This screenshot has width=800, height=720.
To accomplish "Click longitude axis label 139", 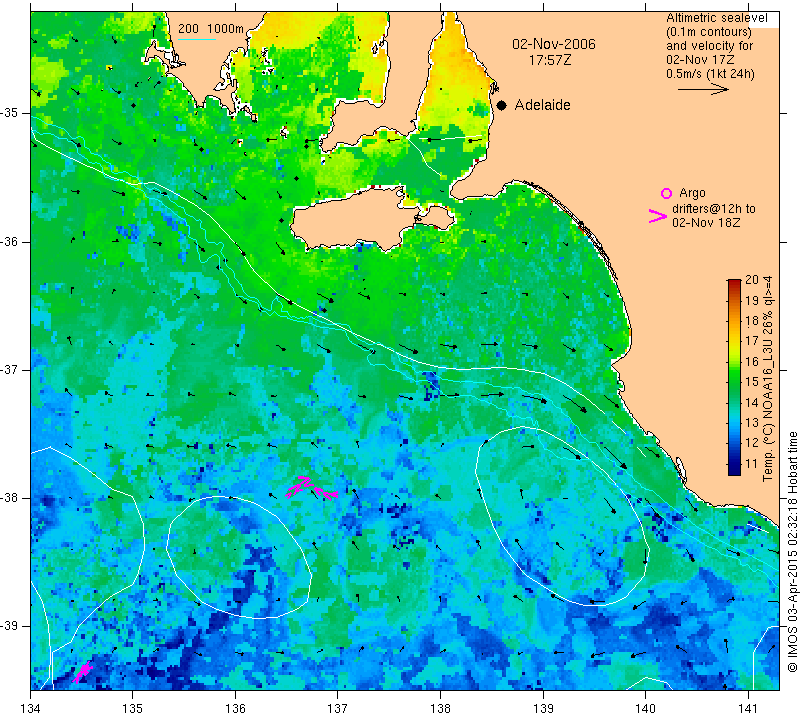I will [x=543, y=709].
